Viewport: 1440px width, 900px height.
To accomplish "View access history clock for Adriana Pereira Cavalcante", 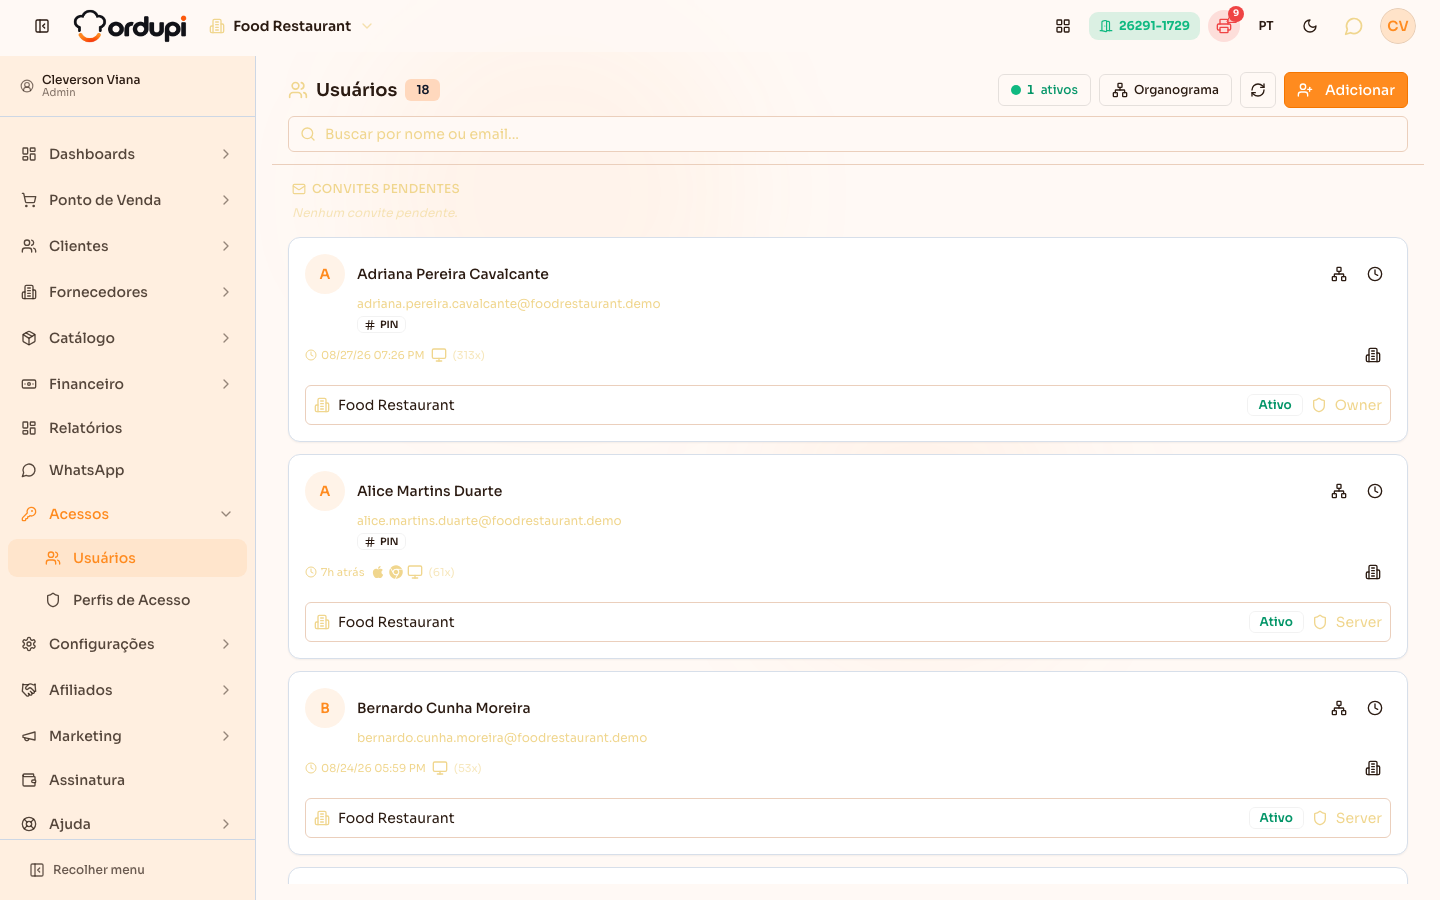I will tap(1375, 274).
